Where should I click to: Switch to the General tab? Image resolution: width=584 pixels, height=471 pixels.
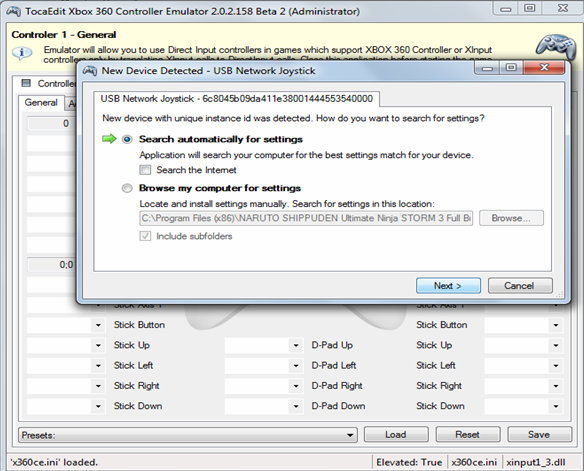pos(41,102)
